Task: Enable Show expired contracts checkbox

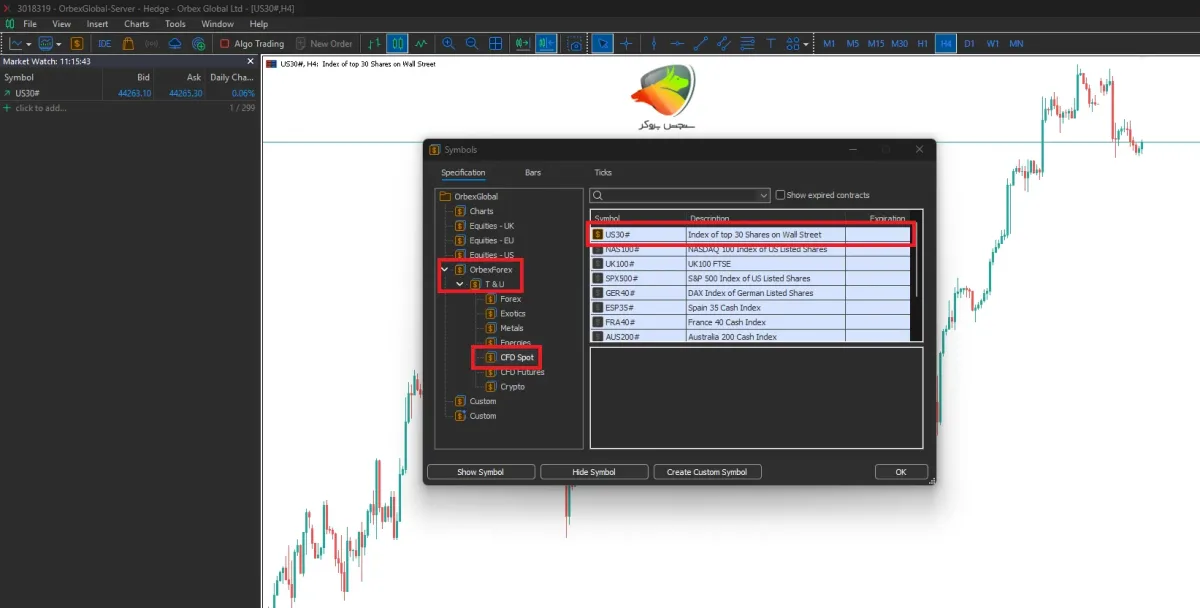Action: pyautogui.click(x=781, y=195)
